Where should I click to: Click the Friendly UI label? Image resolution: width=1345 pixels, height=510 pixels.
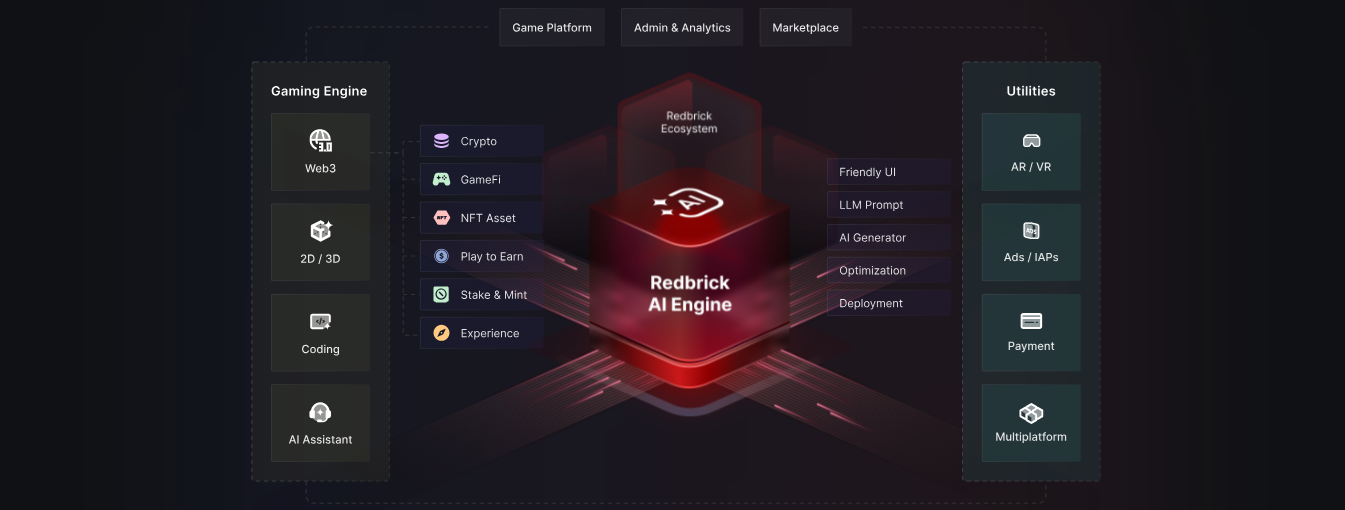point(867,172)
